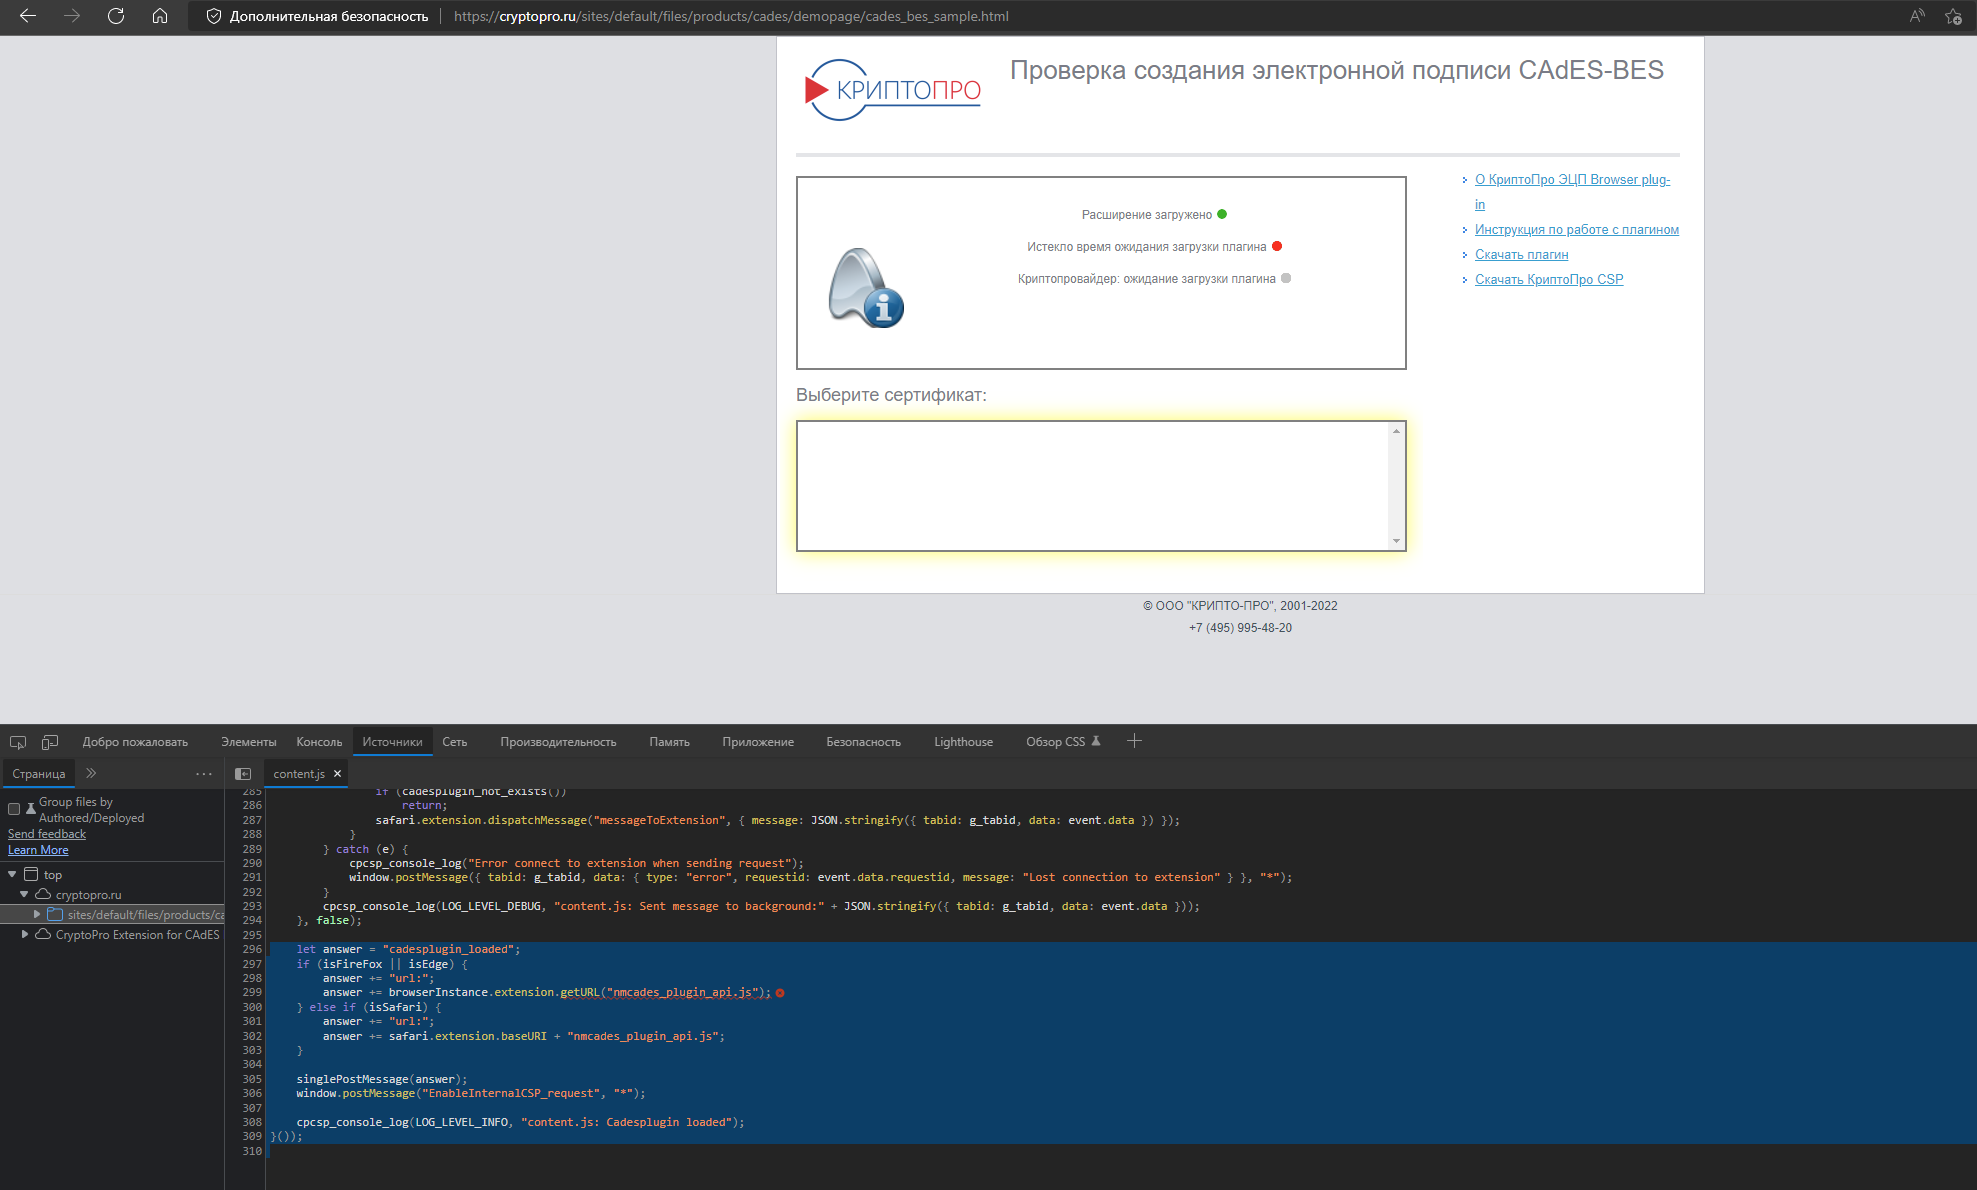Click the address bar URL
This screenshot has height=1190, width=1977.
point(731,16)
